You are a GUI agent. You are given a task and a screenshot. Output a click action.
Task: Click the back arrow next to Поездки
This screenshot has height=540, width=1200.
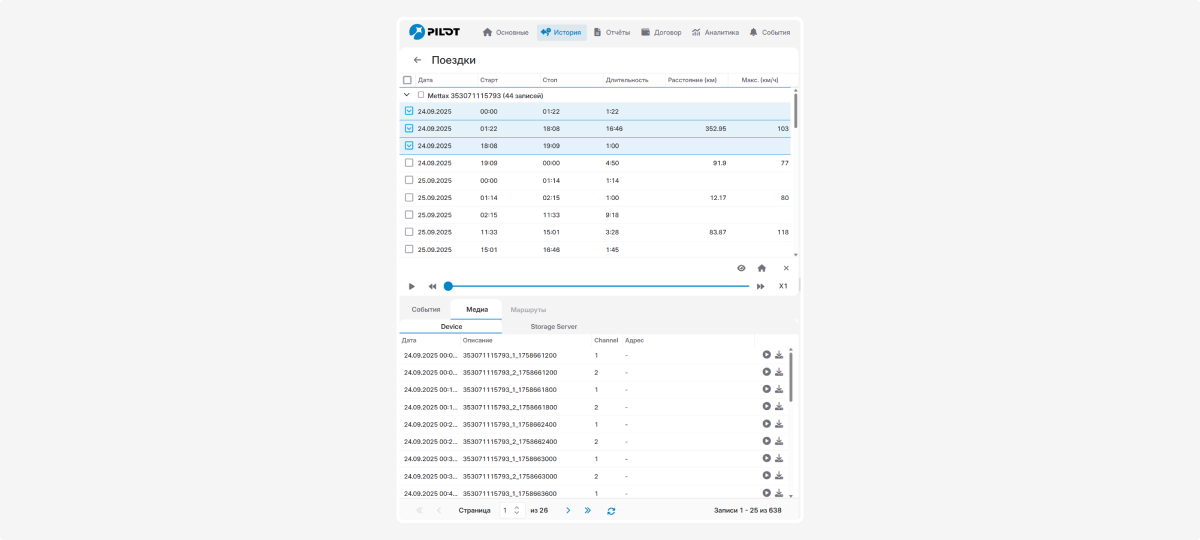coord(417,60)
